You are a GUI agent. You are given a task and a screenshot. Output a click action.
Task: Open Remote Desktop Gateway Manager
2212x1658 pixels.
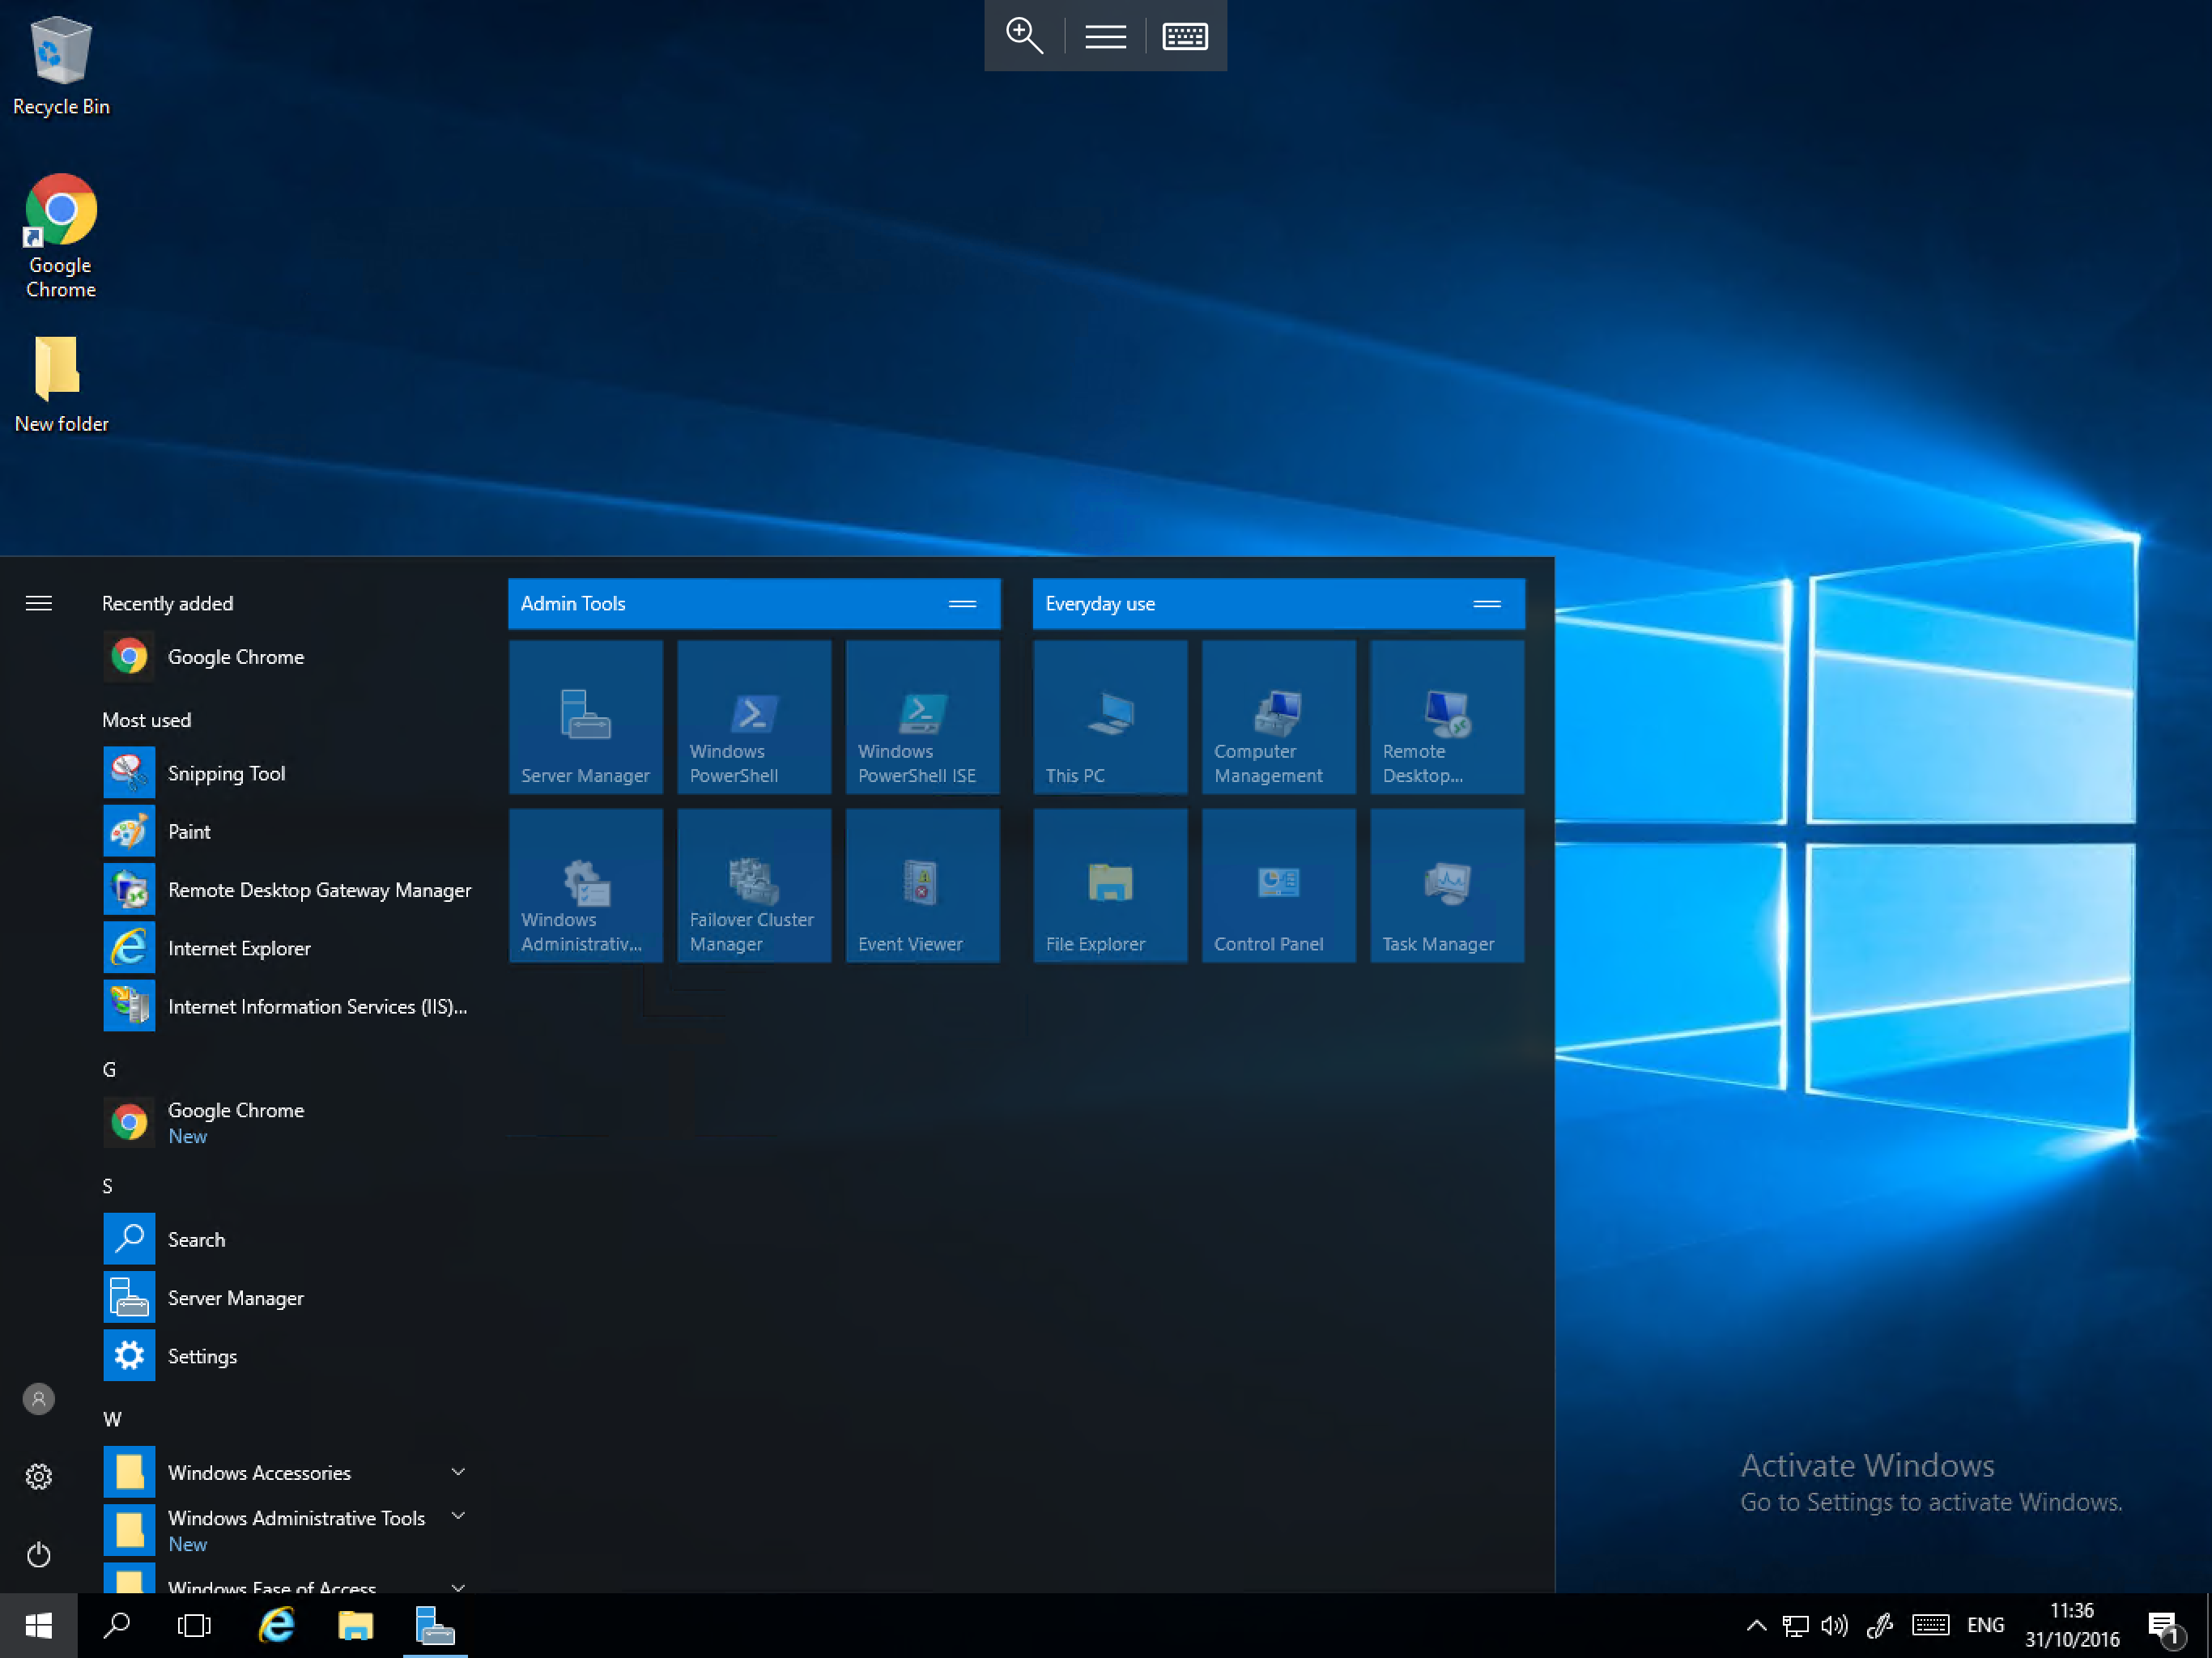click(x=288, y=890)
